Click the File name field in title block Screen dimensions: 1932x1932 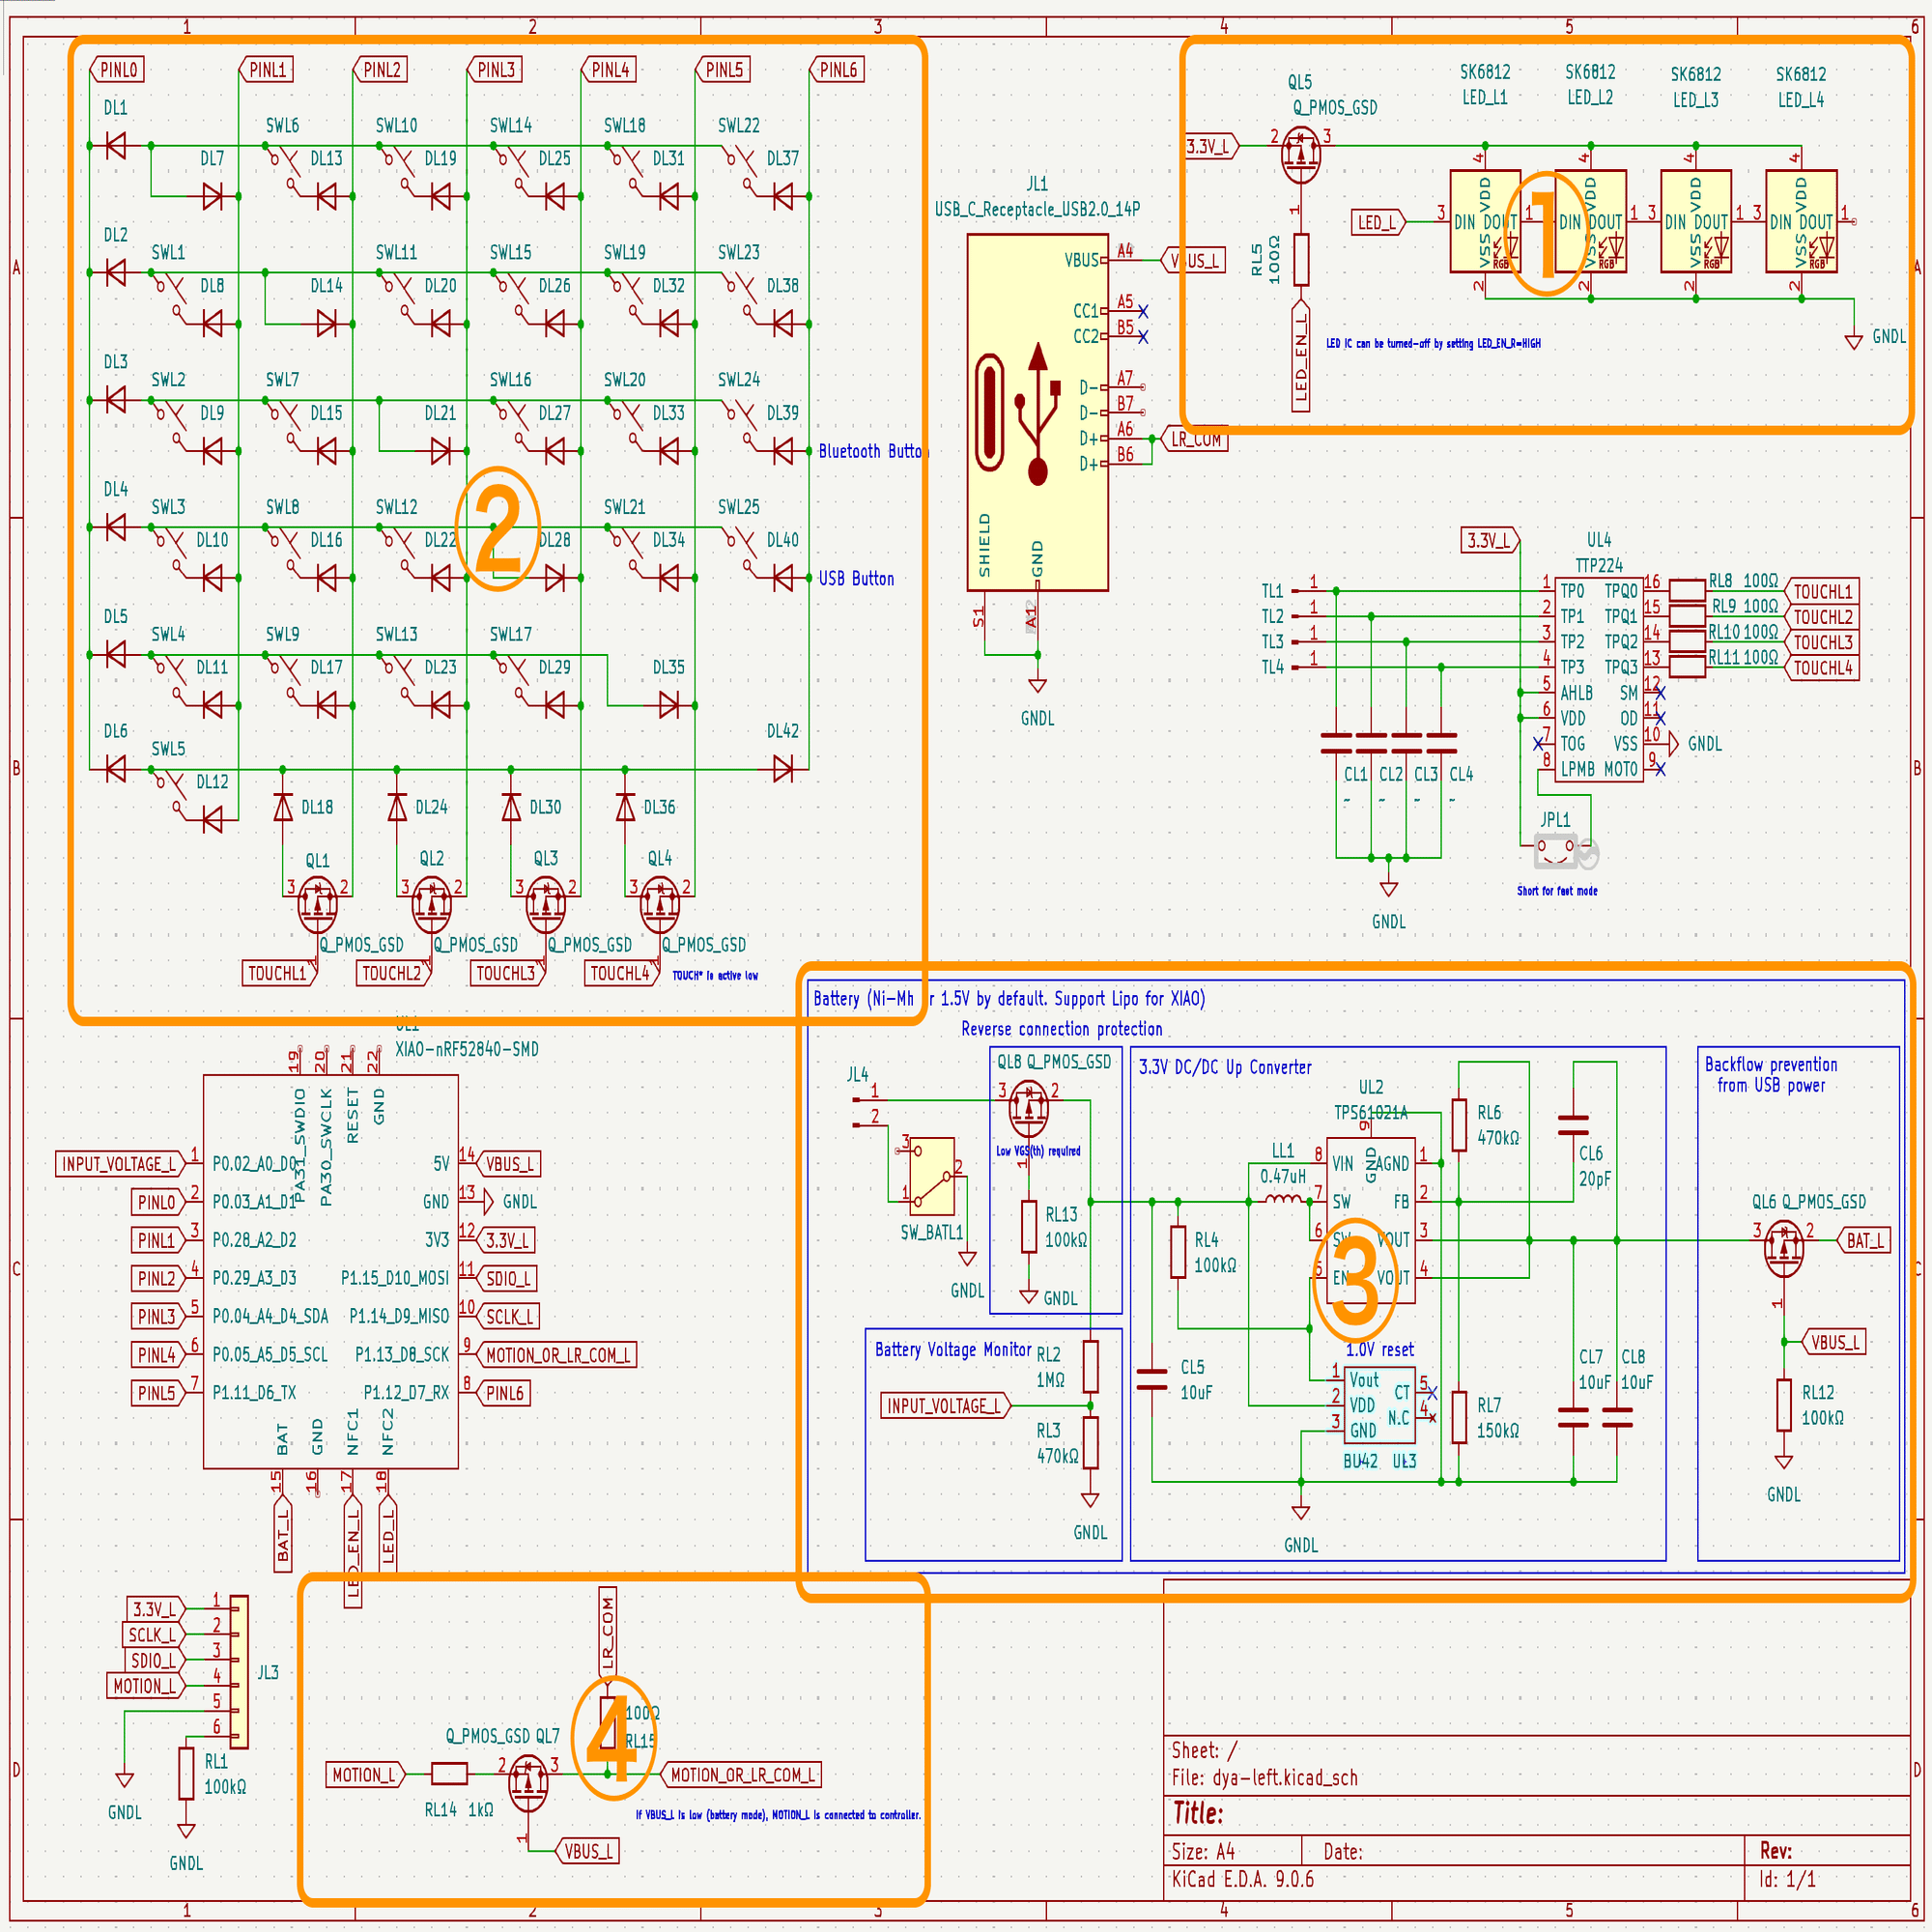tap(1265, 1777)
